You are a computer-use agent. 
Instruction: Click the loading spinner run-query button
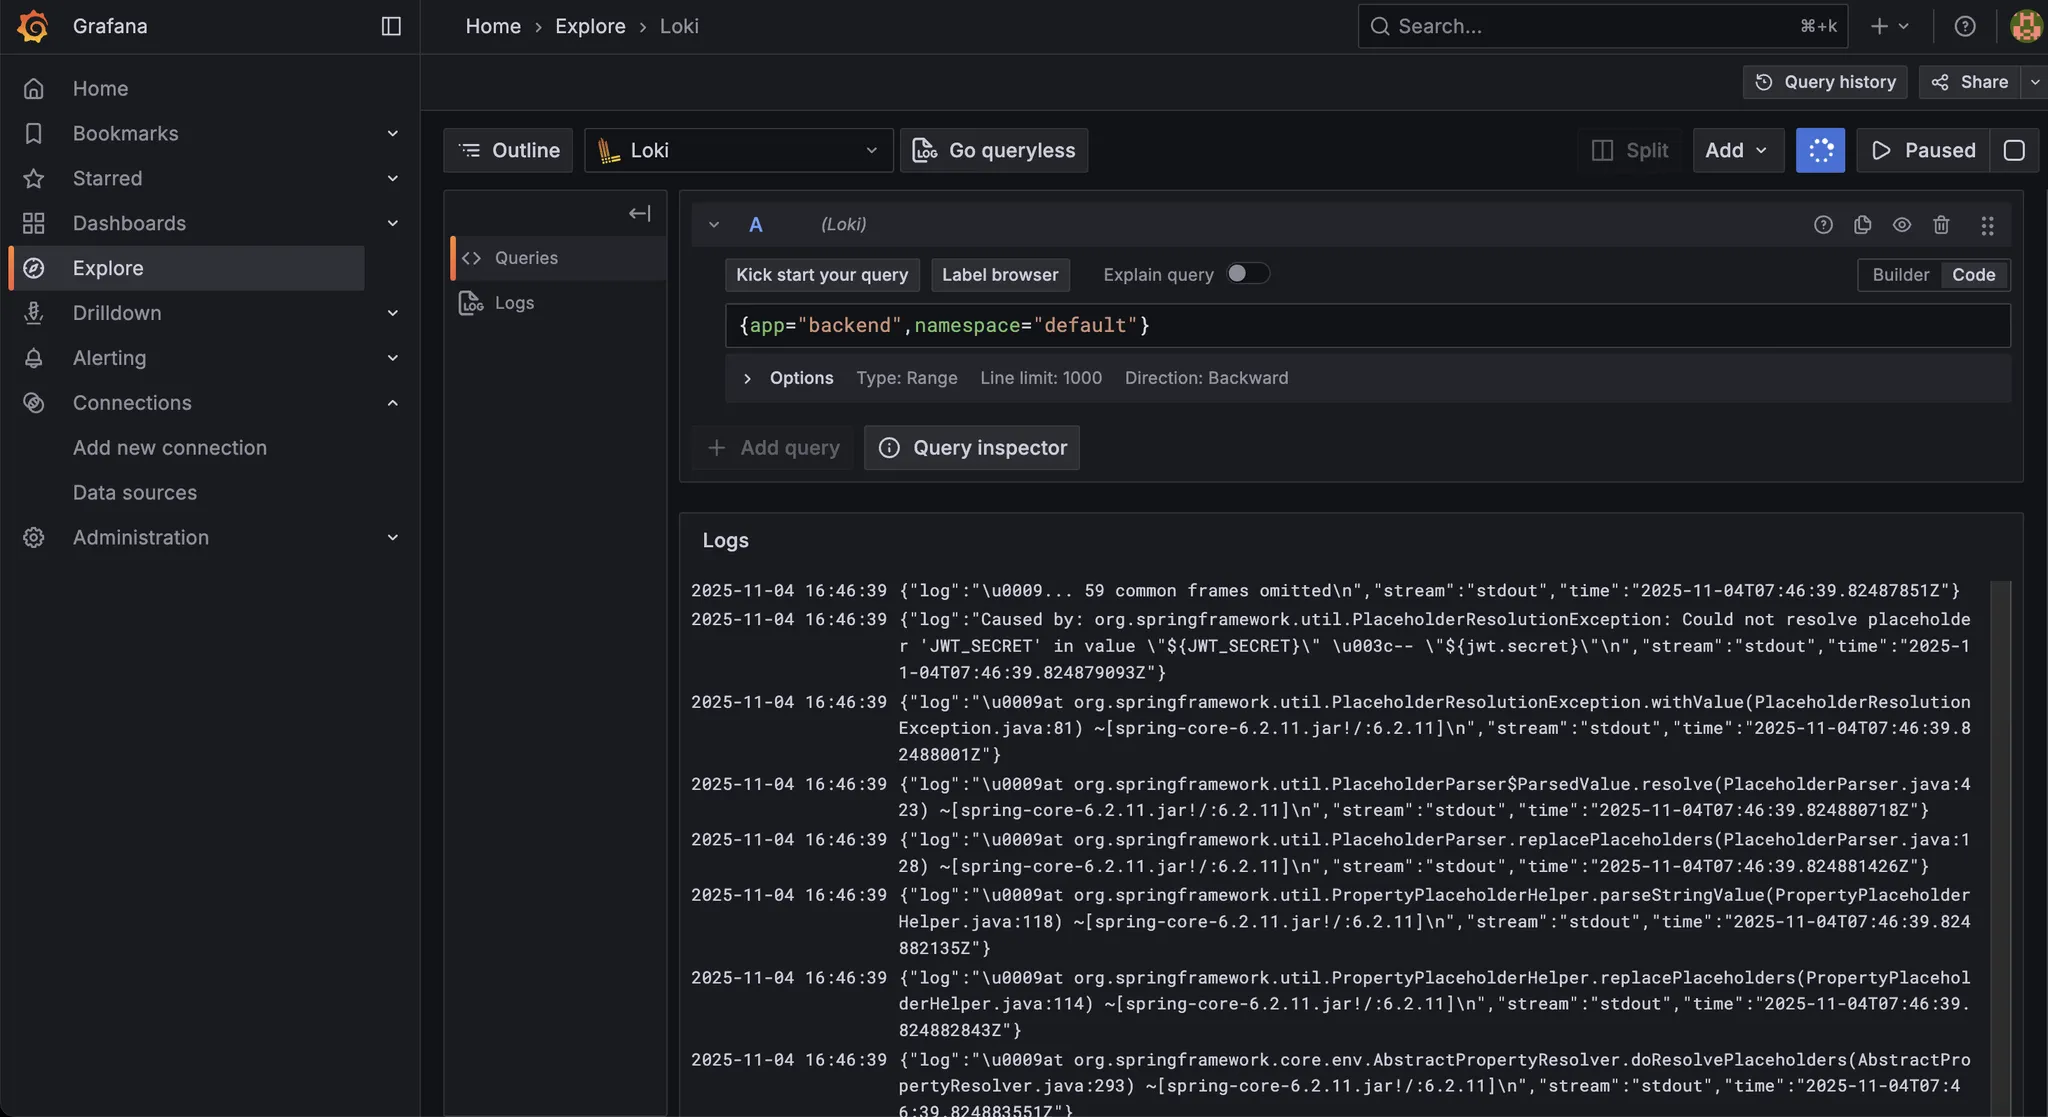1820,150
